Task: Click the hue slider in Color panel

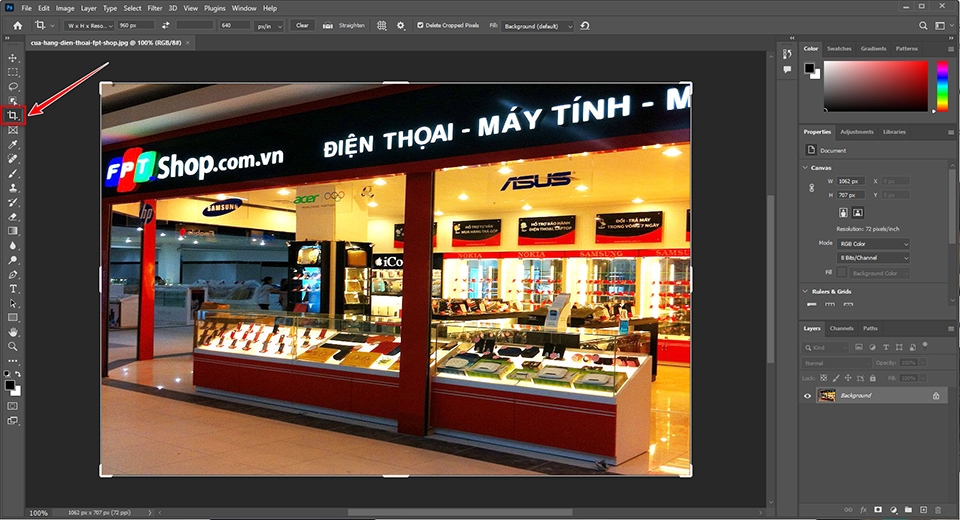Action: point(942,86)
